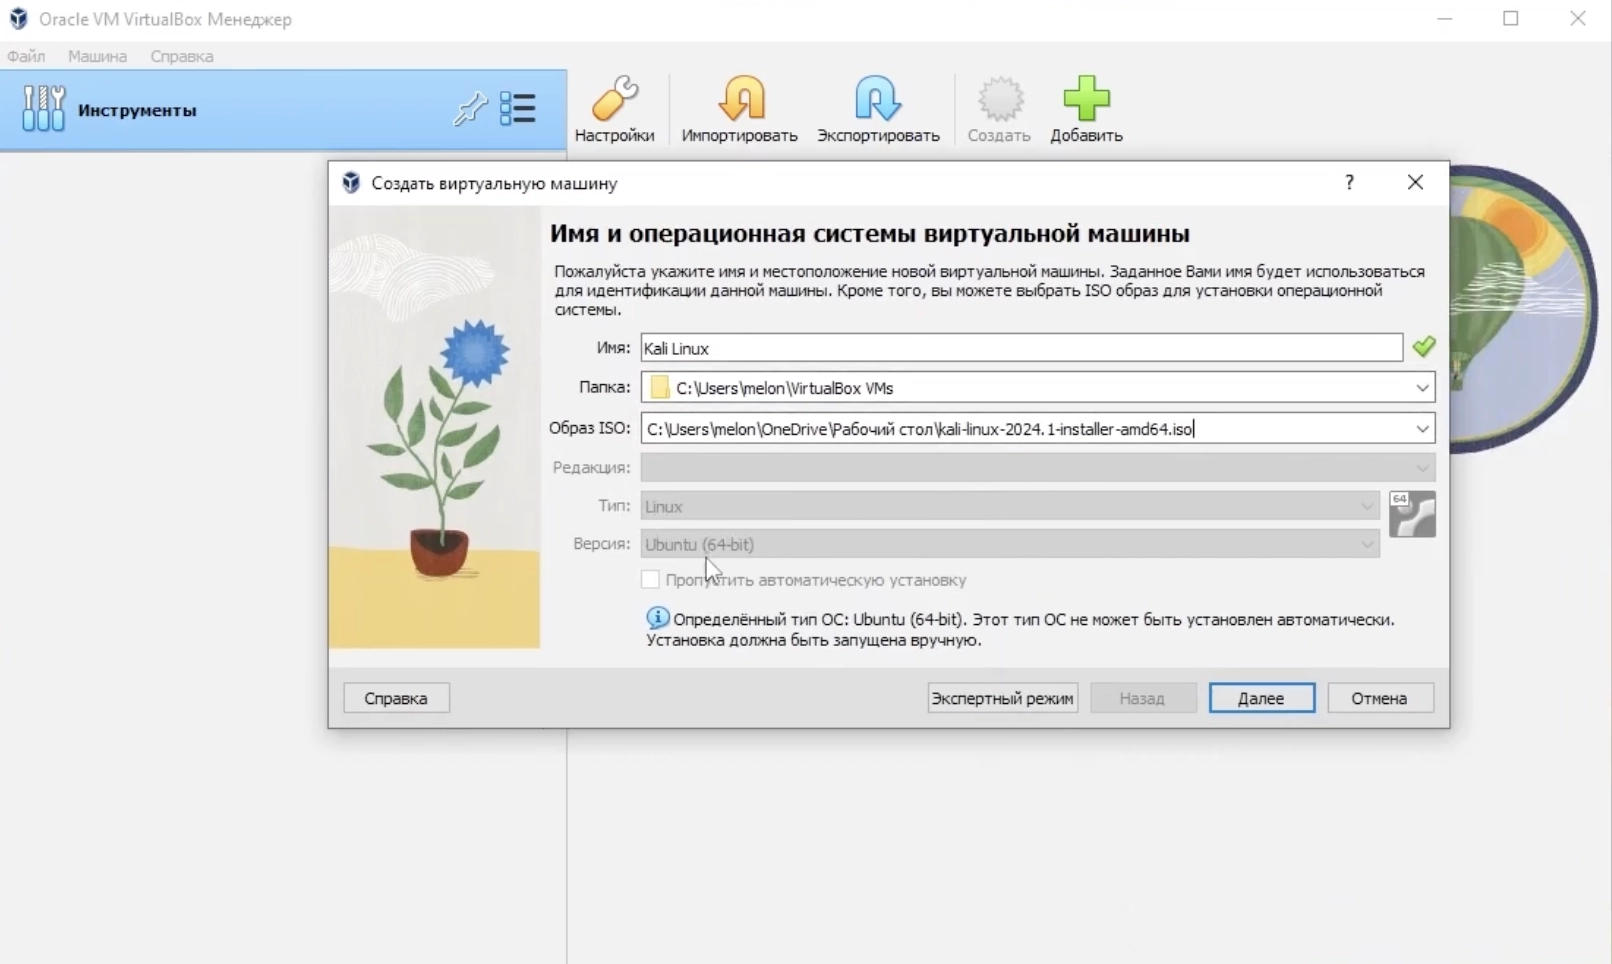Viewport: 1612px width, 964px height.
Task: Open the Машина menu
Action: (x=96, y=56)
